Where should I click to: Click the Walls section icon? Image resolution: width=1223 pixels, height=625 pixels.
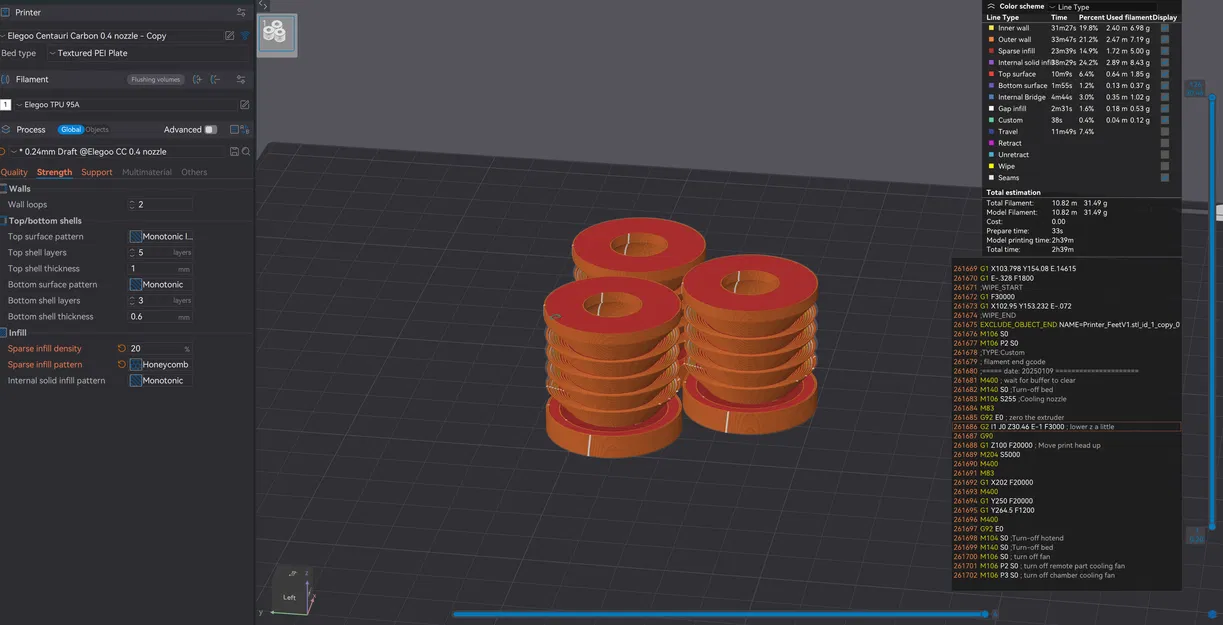tap(3, 188)
